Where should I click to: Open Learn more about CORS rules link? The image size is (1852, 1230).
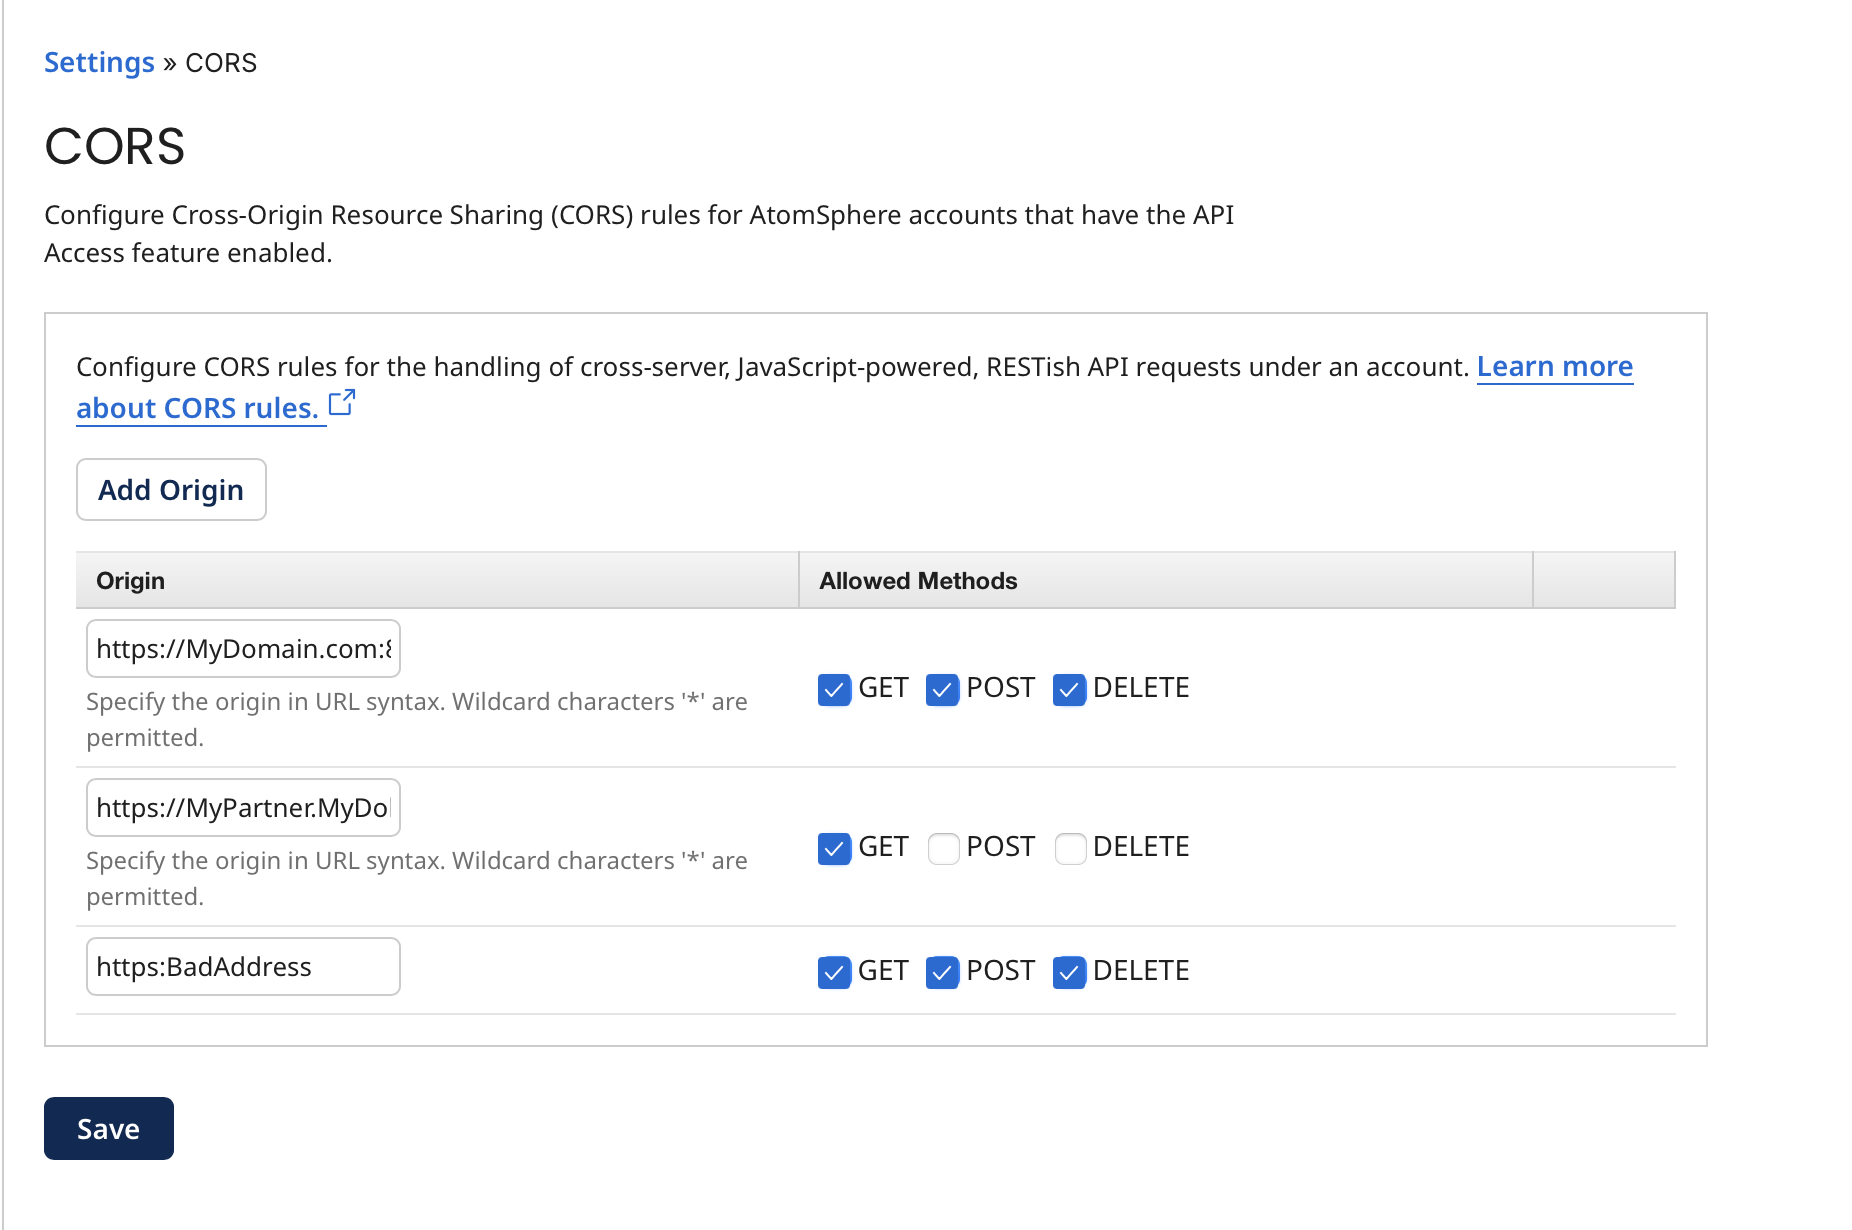pyautogui.click(x=1554, y=367)
